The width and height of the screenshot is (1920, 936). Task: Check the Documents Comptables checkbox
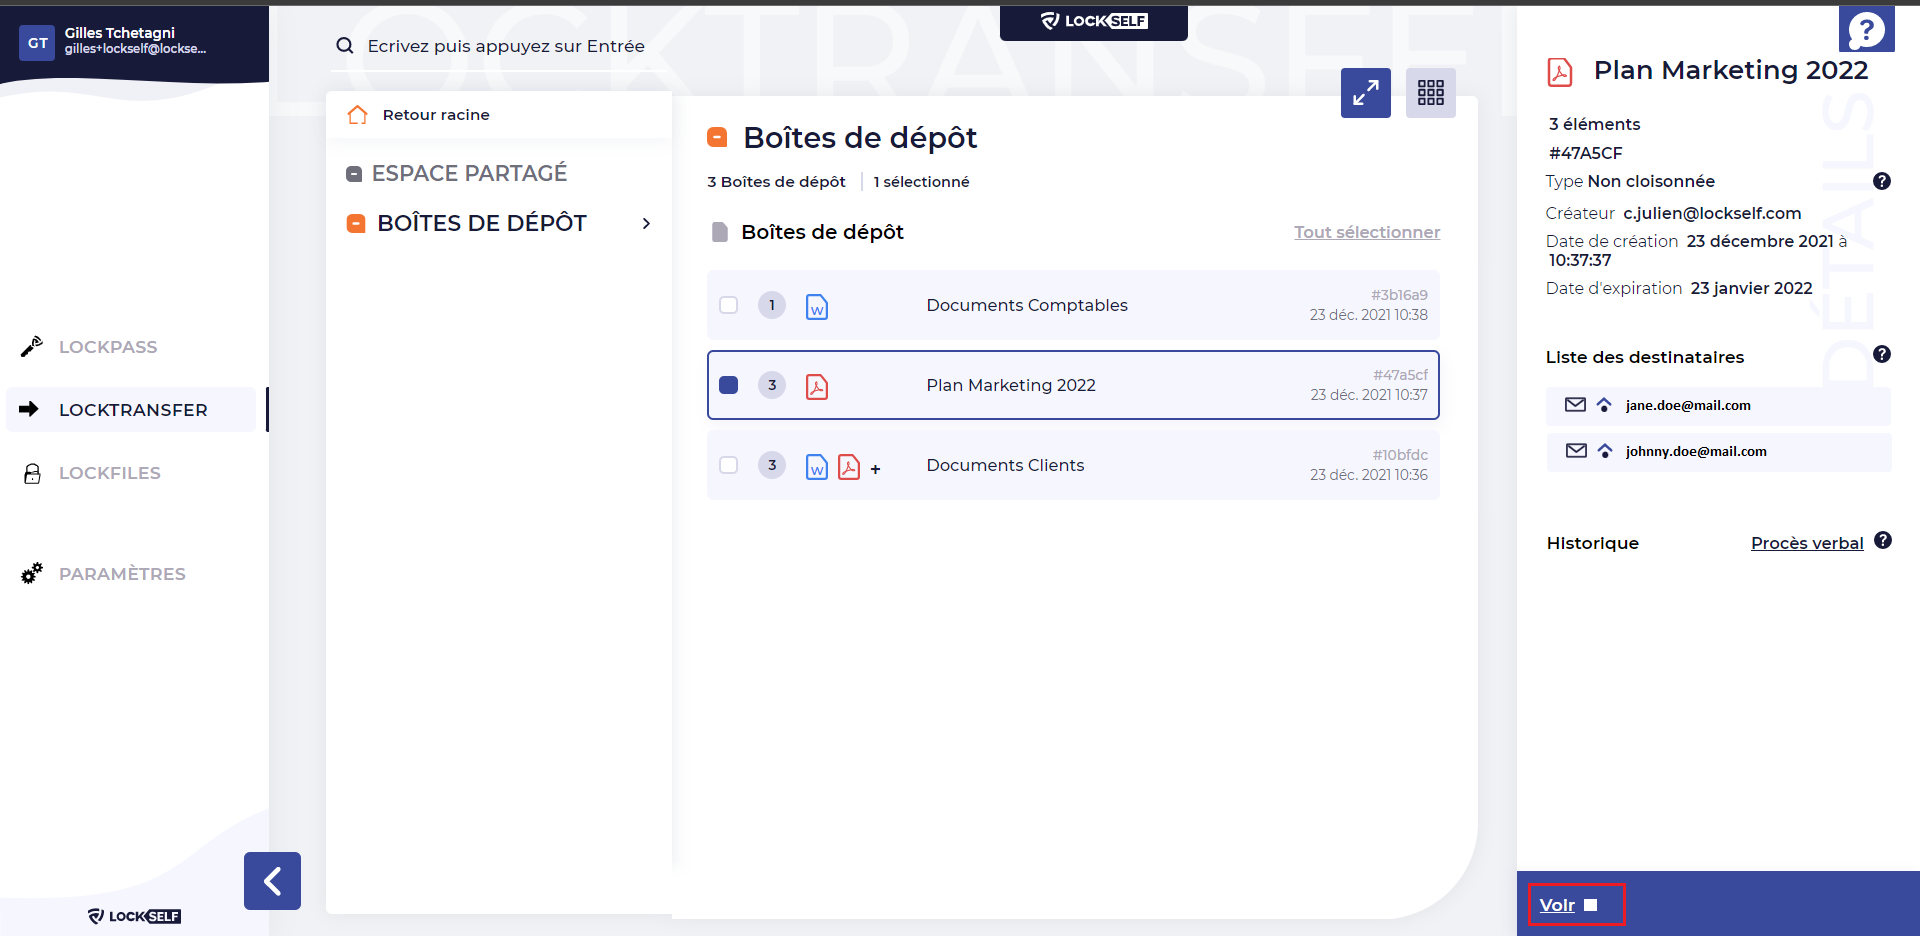tap(729, 305)
